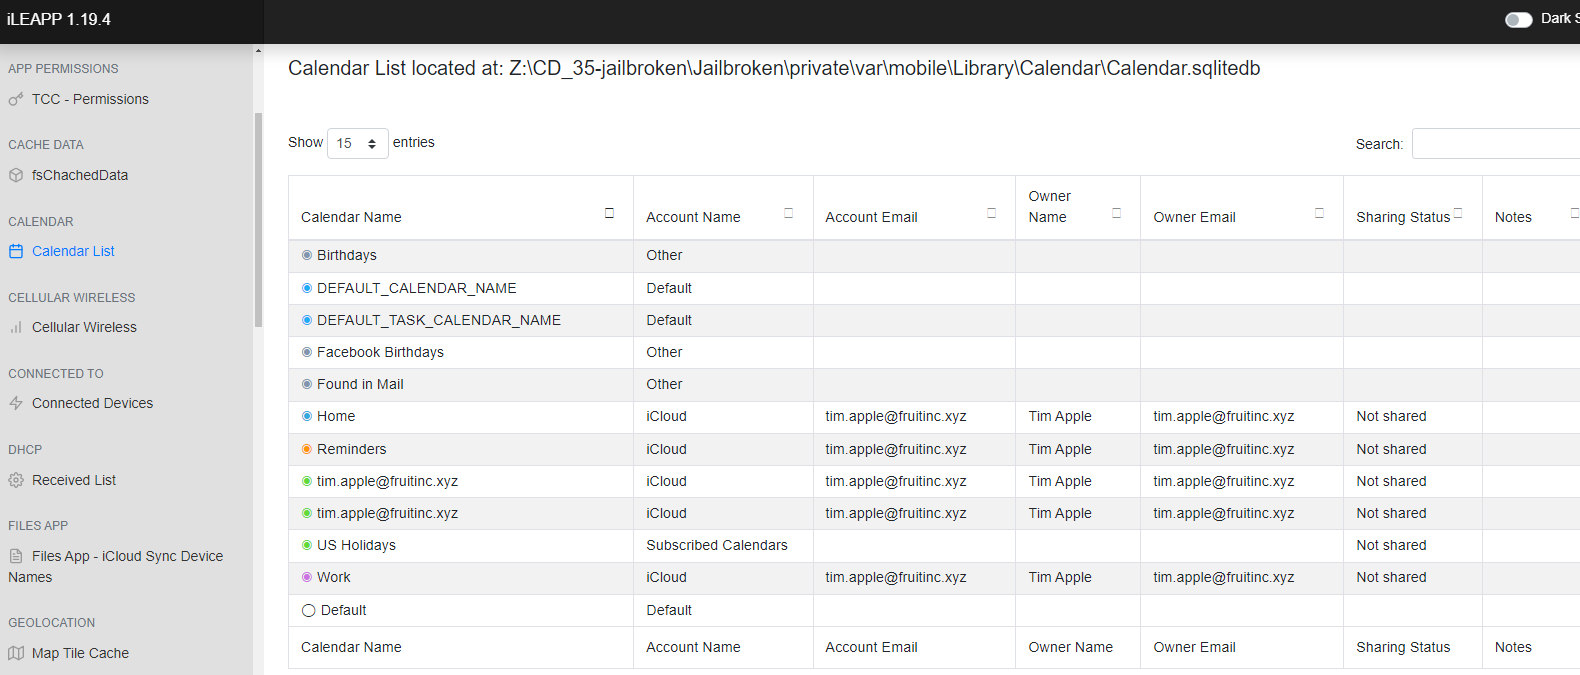Click the Calendar List calendar icon
The width and height of the screenshot is (1580, 675).
[16, 251]
